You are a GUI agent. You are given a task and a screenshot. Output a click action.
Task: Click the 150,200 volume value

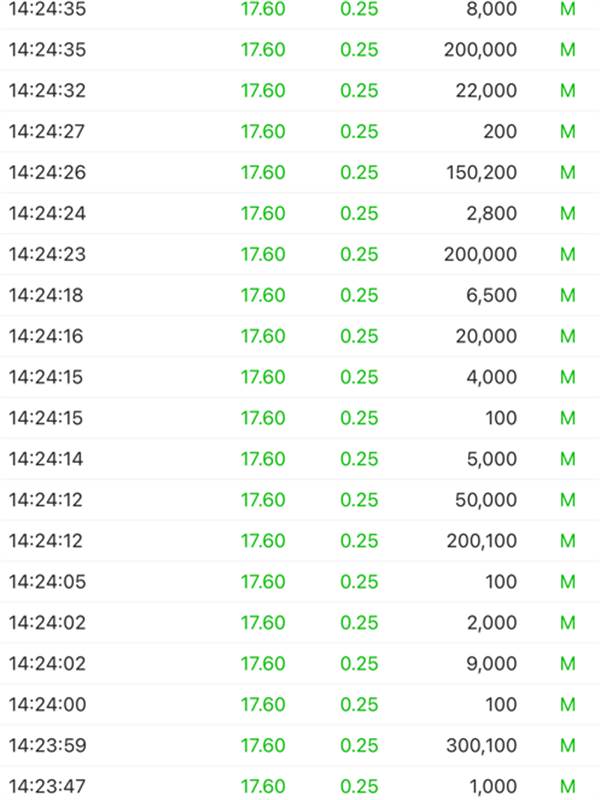click(x=482, y=173)
